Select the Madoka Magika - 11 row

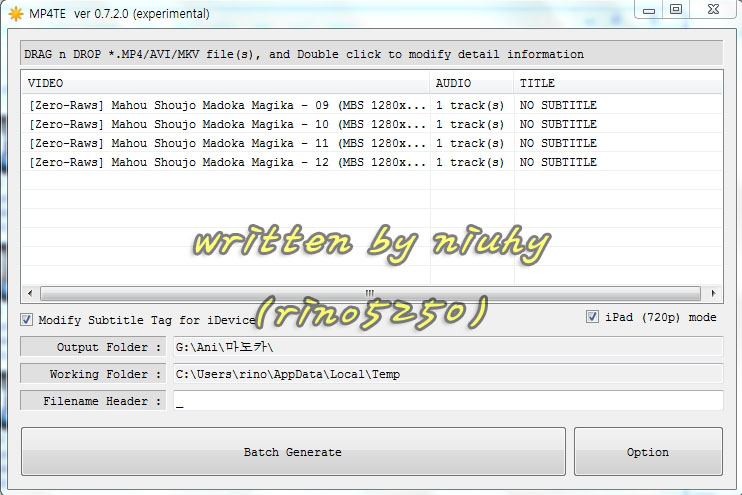click(x=372, y=143)
